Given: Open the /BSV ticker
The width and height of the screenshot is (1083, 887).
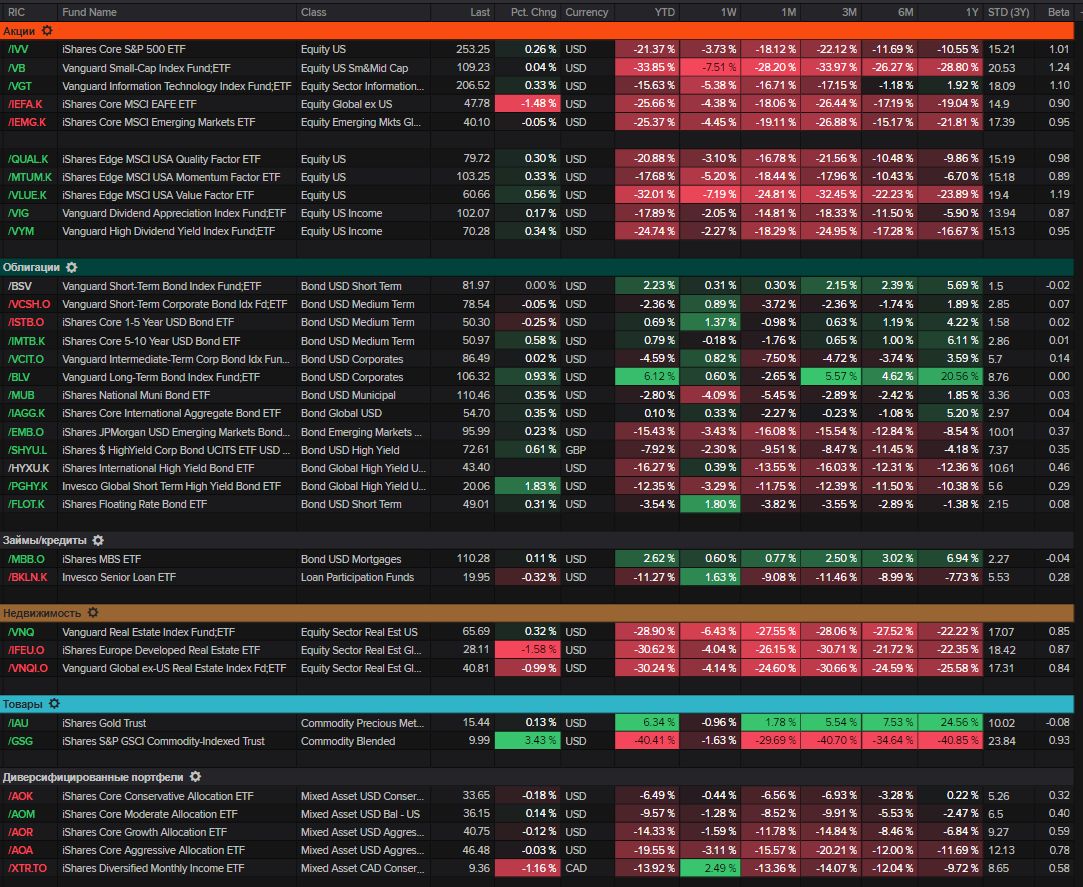Looking at the screenshot, I should 19,285.
